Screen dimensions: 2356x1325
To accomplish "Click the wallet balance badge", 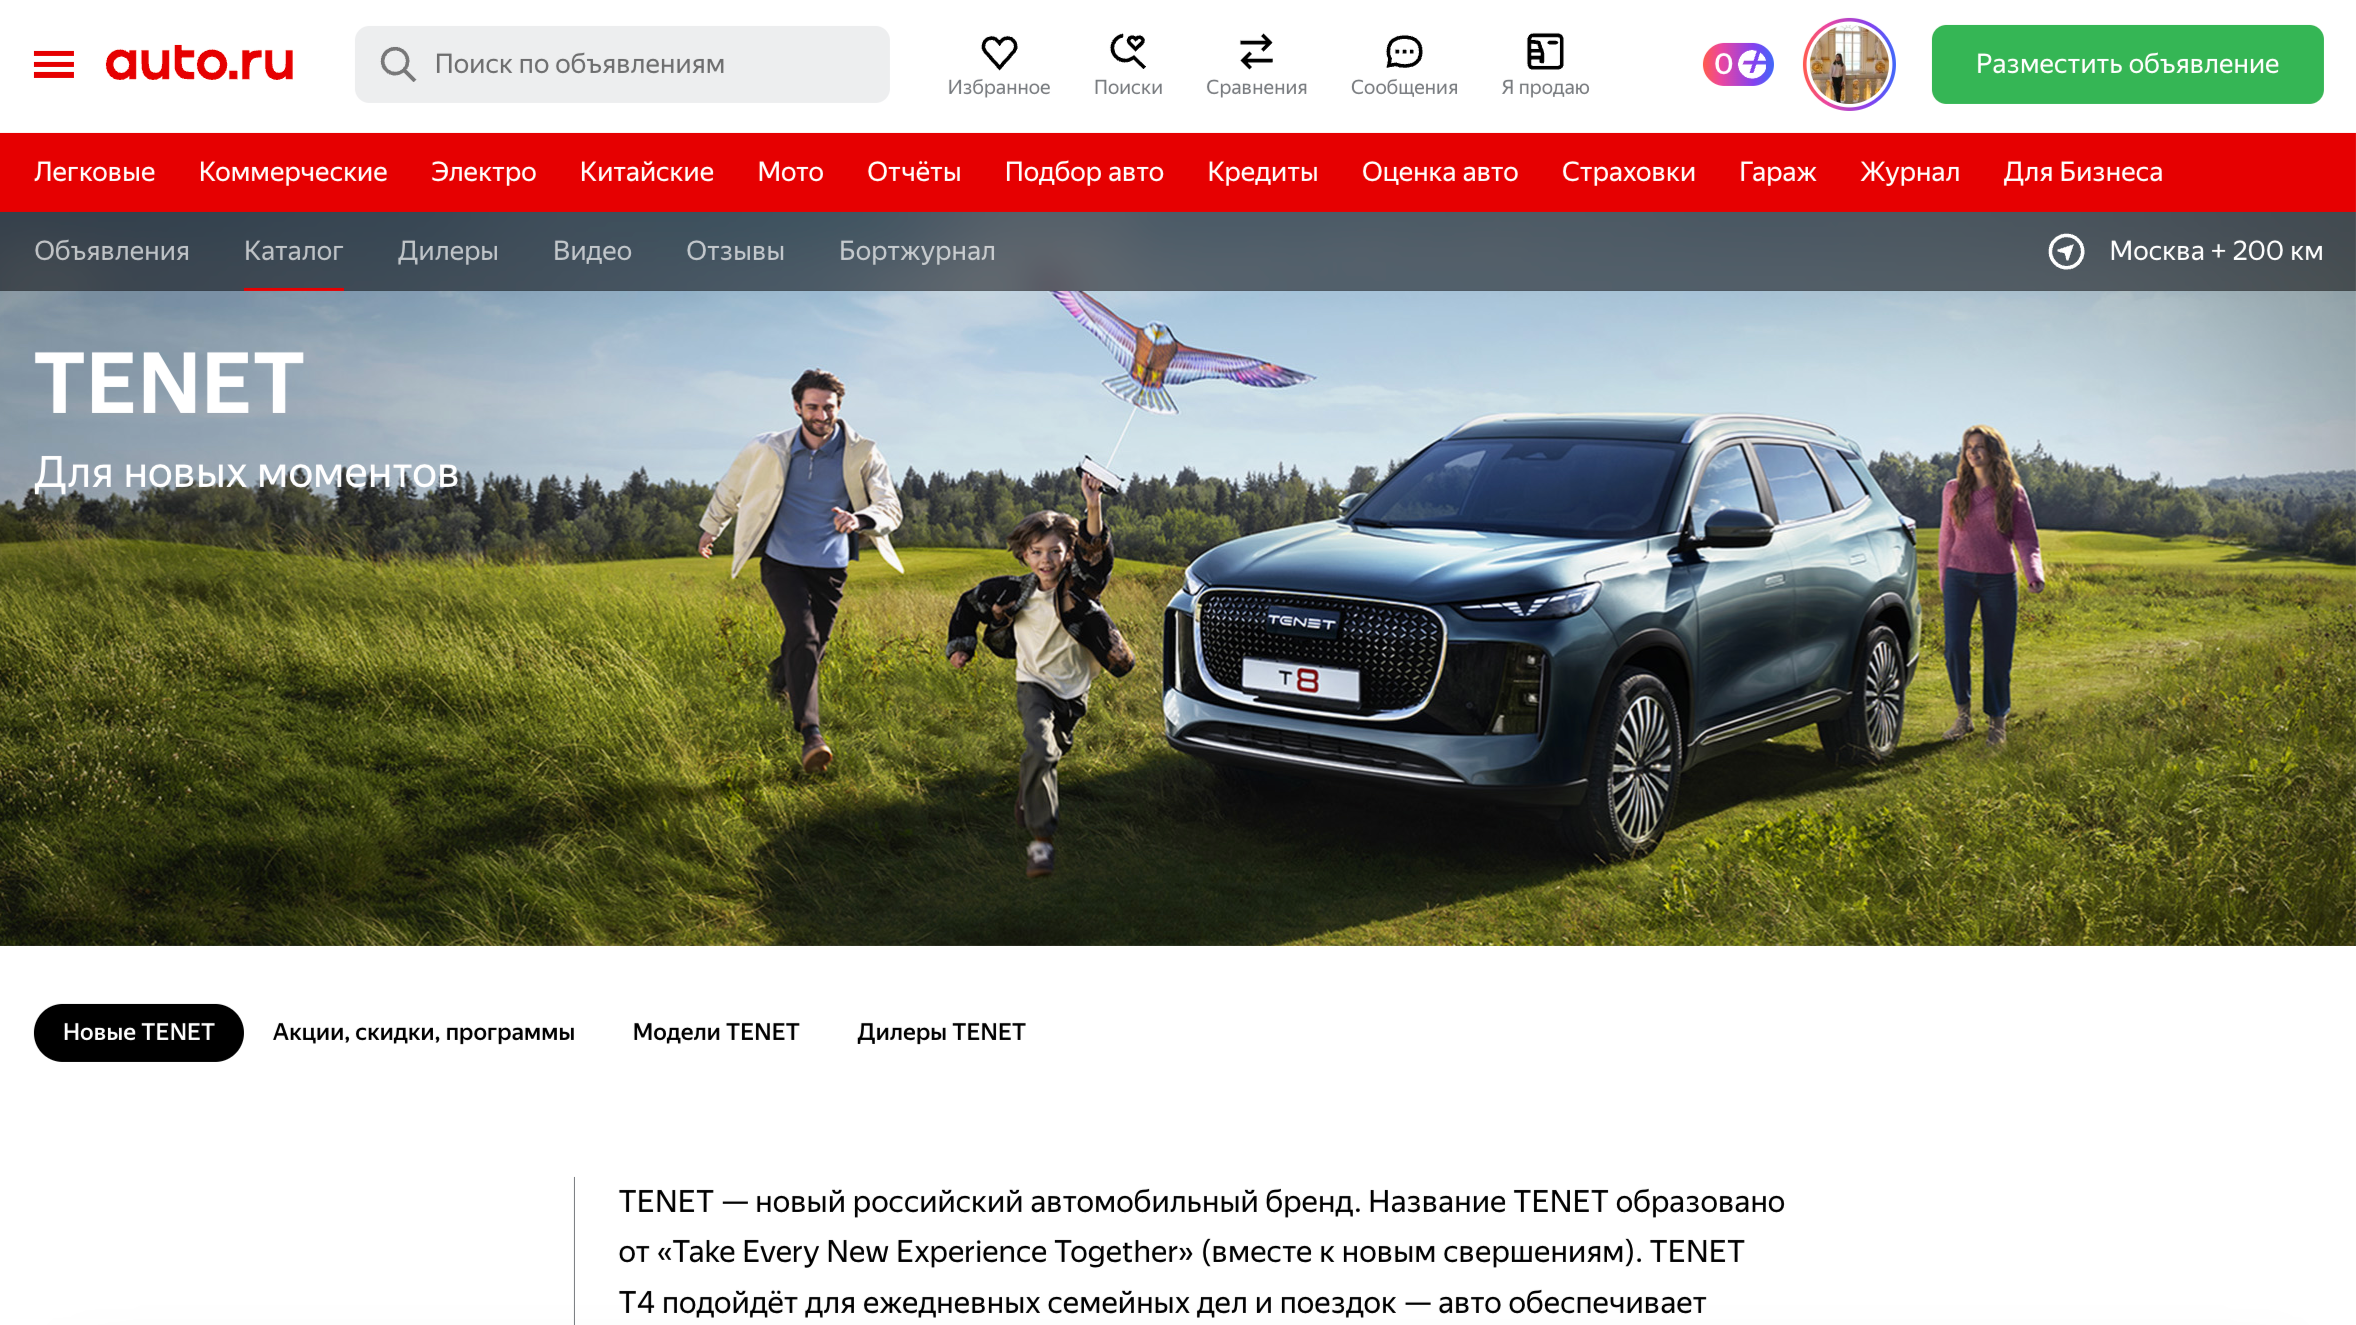I will coord(1738,65).
